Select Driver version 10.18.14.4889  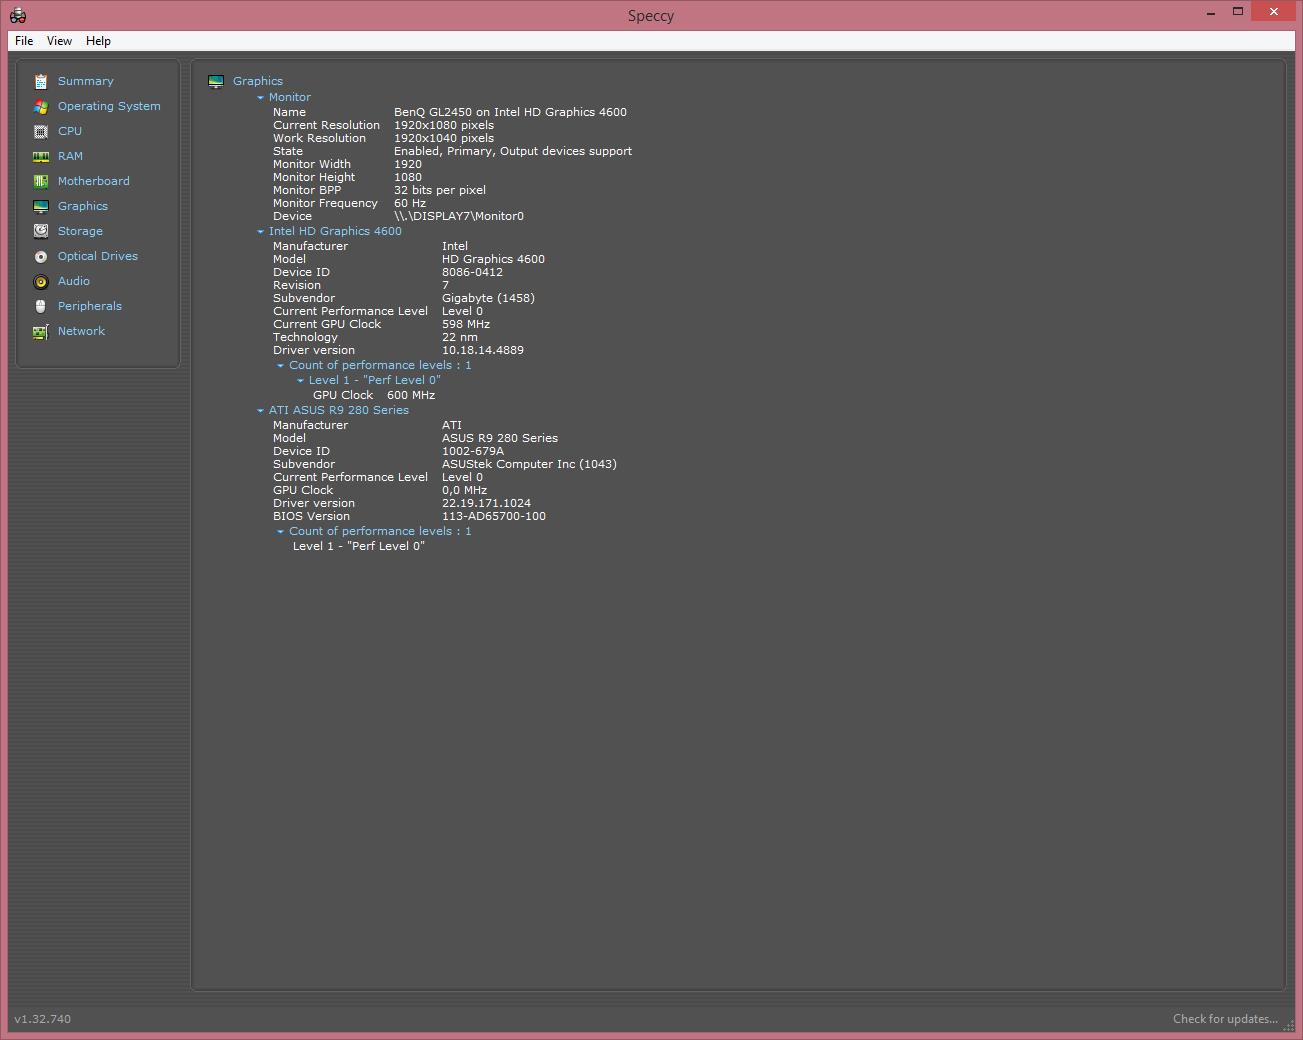point(482,350)
